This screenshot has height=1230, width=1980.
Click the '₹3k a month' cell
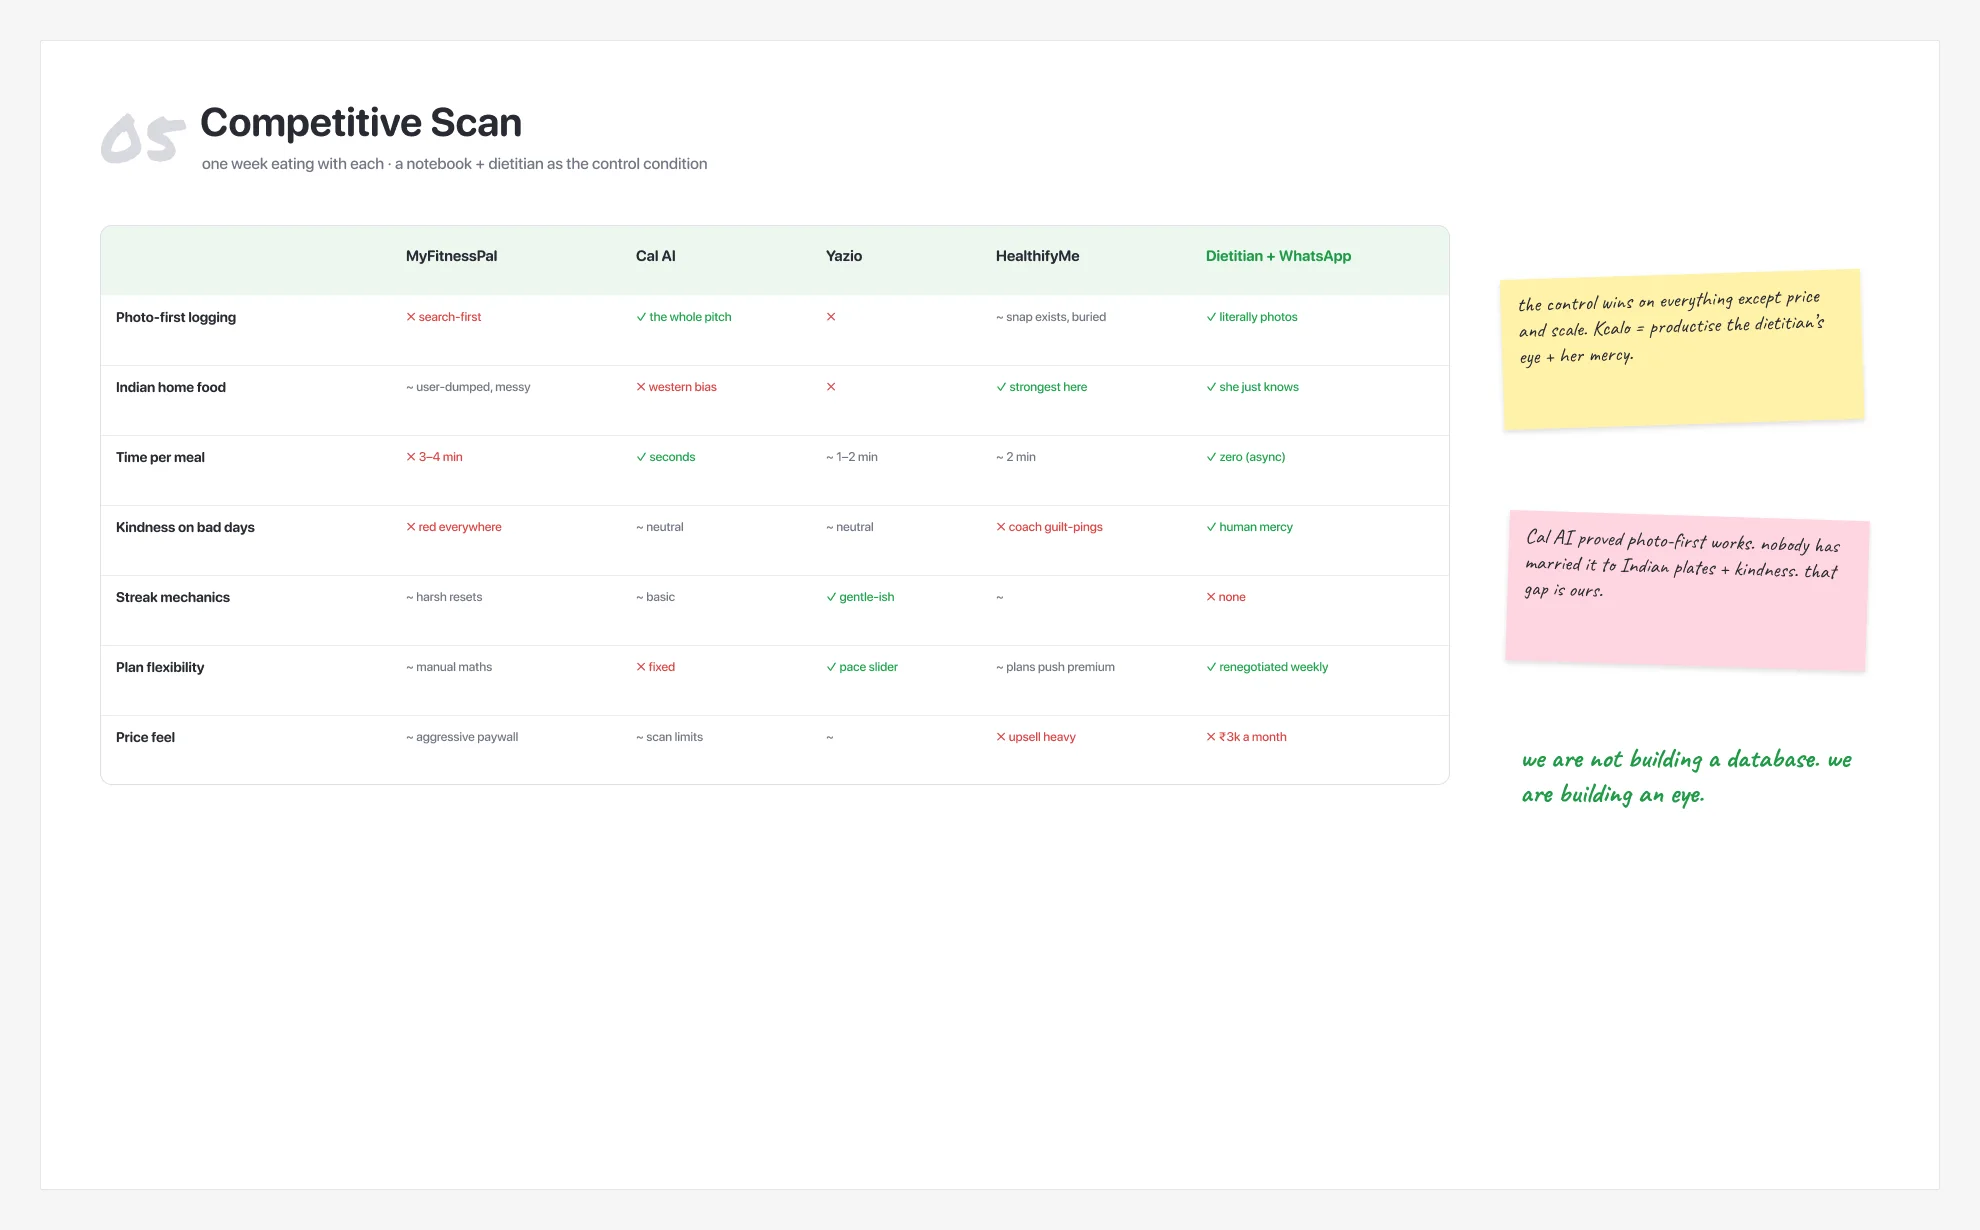click(x=1246, y=737)
